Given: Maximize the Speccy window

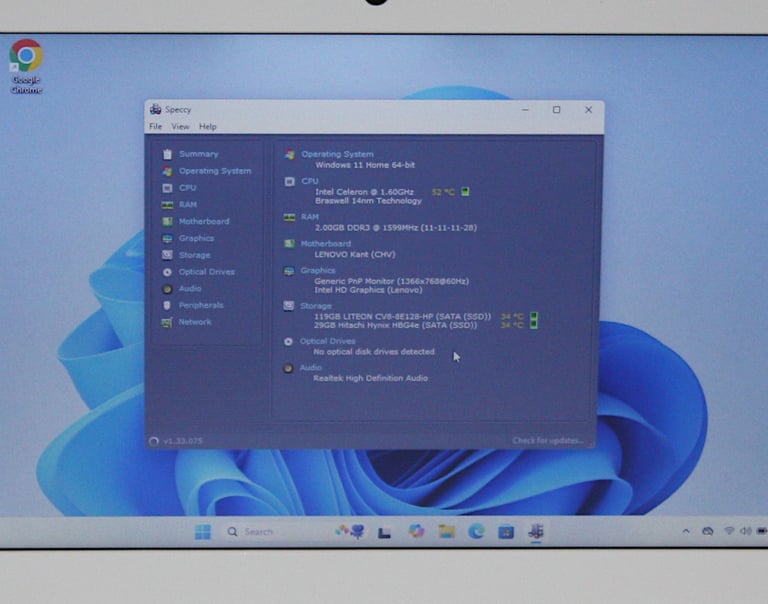Looking at the screenshot, I should coord(556,110).
